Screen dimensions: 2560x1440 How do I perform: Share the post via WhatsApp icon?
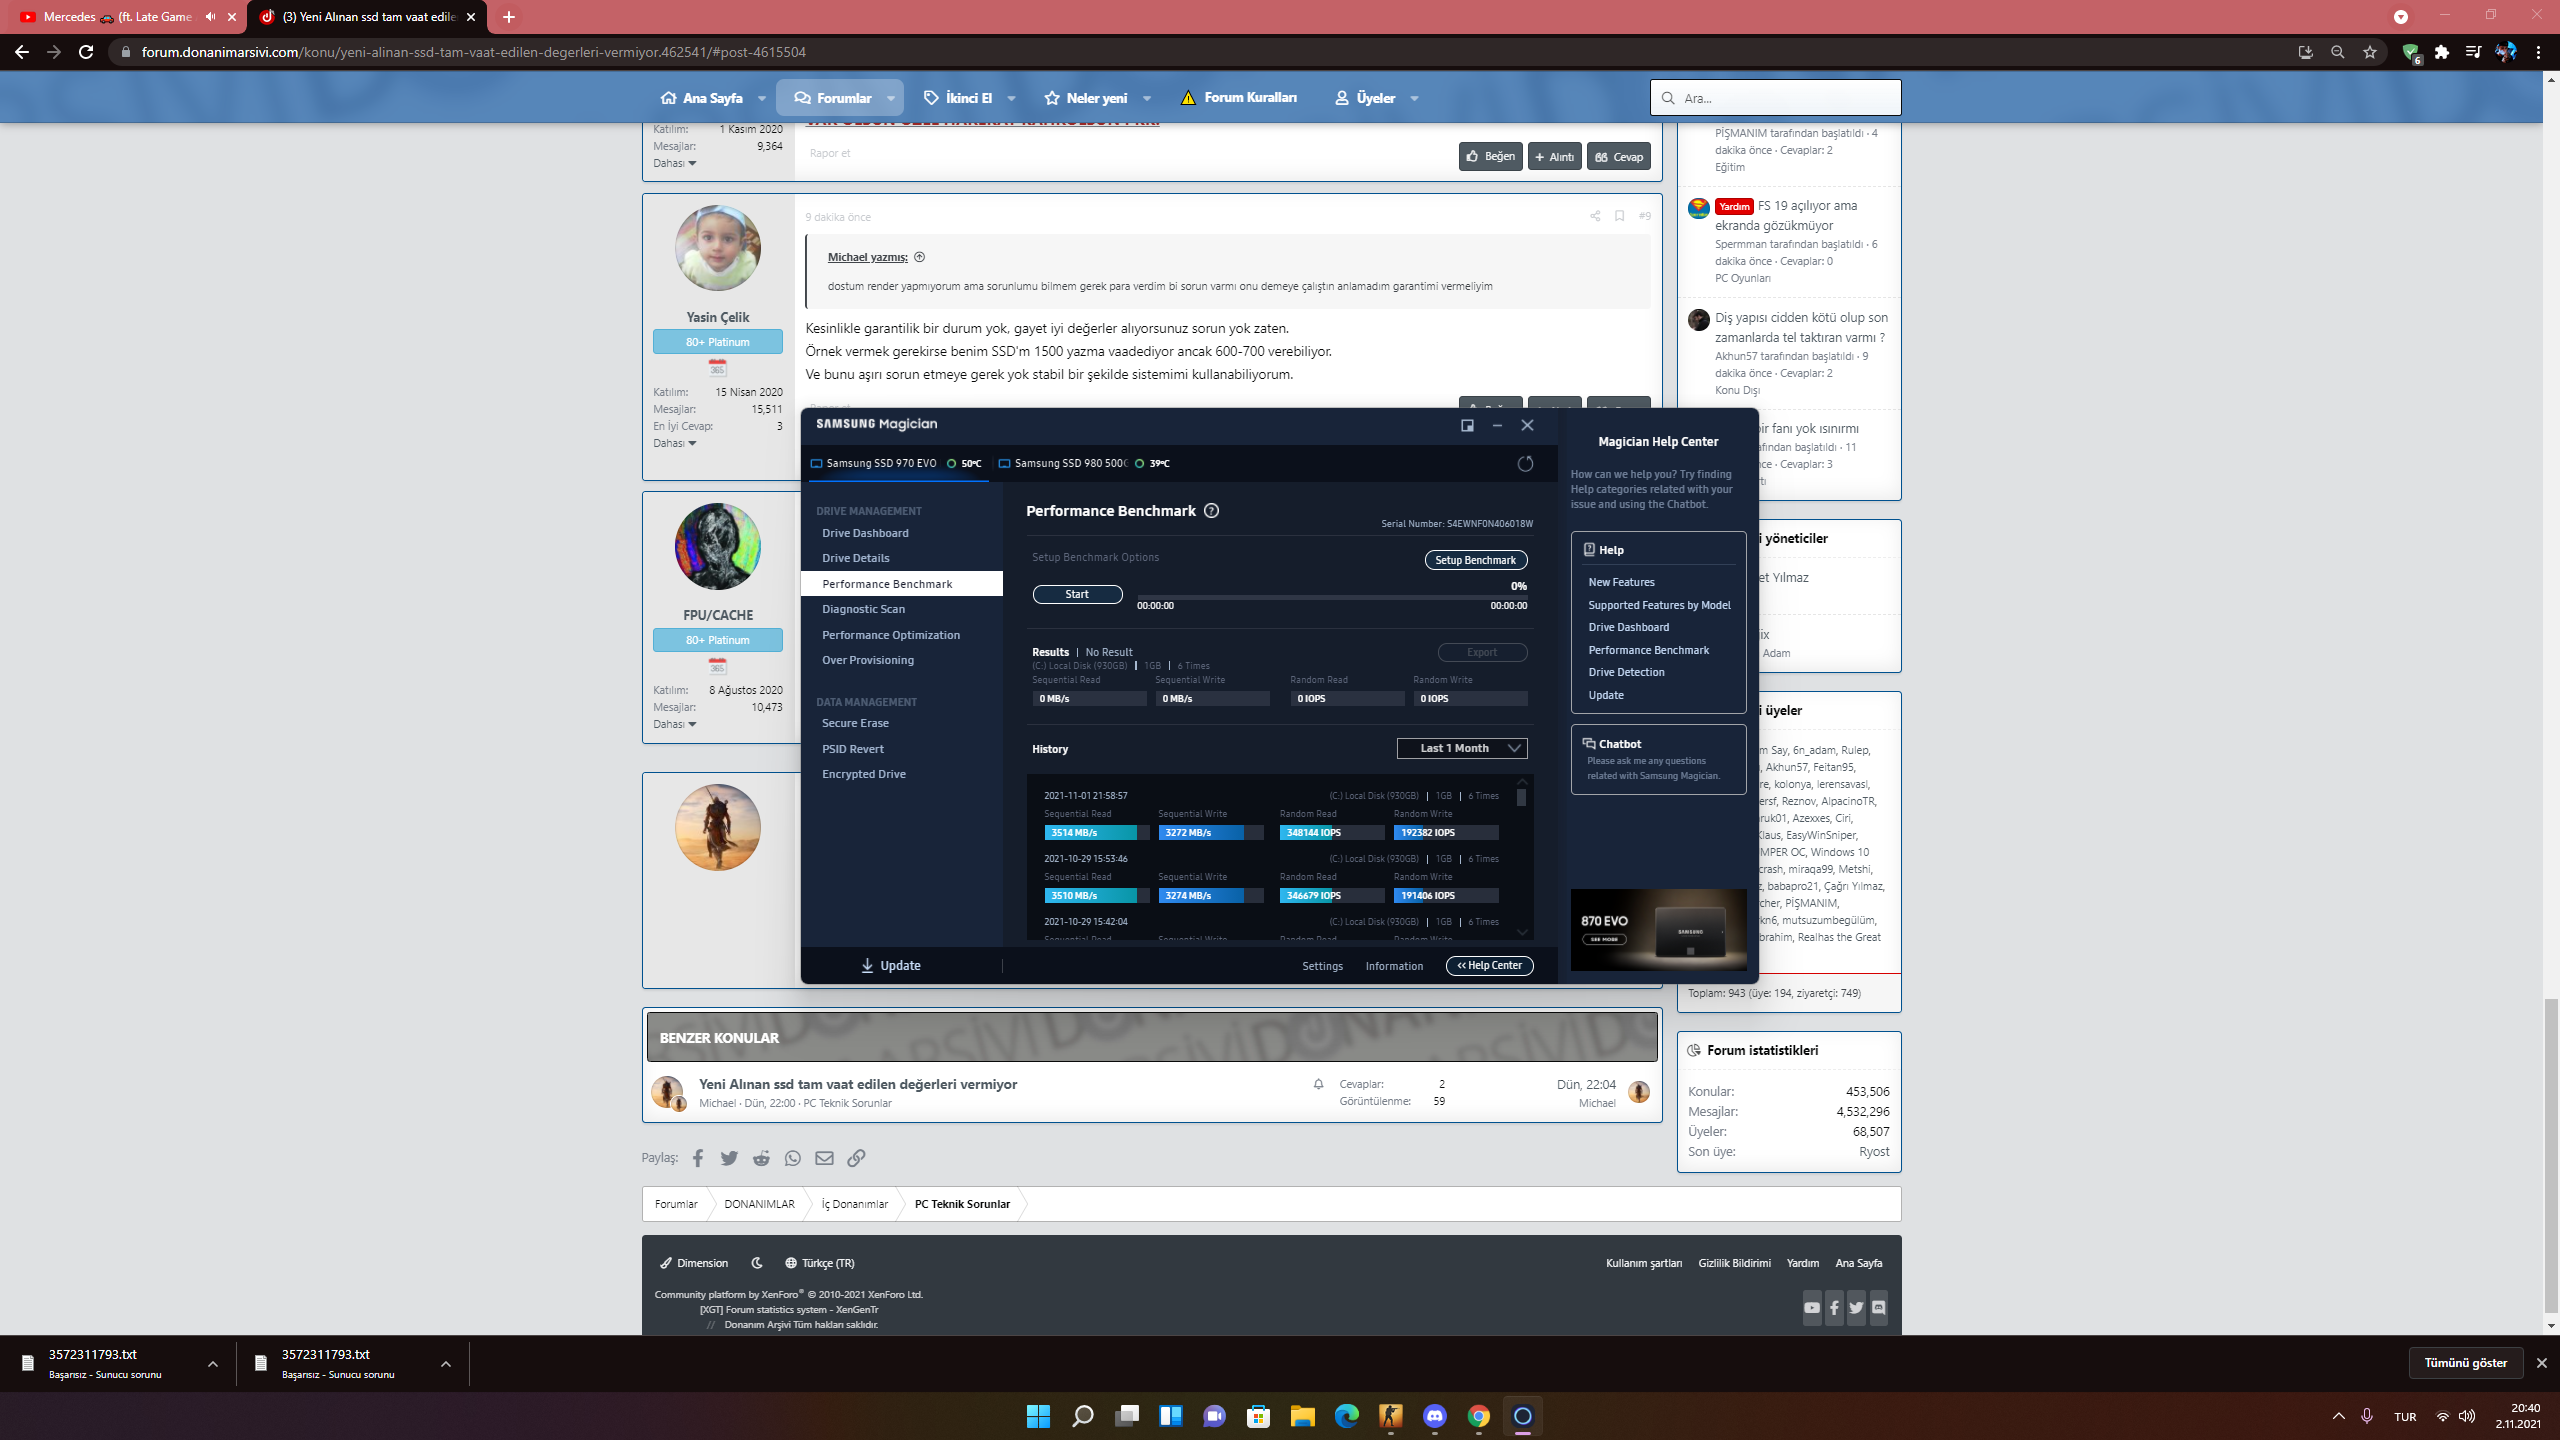point(793,1158)
